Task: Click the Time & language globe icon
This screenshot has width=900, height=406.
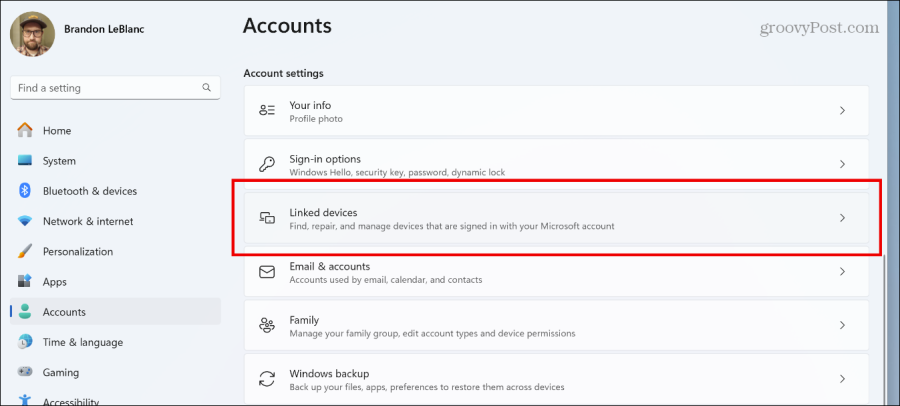Action: 25,342
